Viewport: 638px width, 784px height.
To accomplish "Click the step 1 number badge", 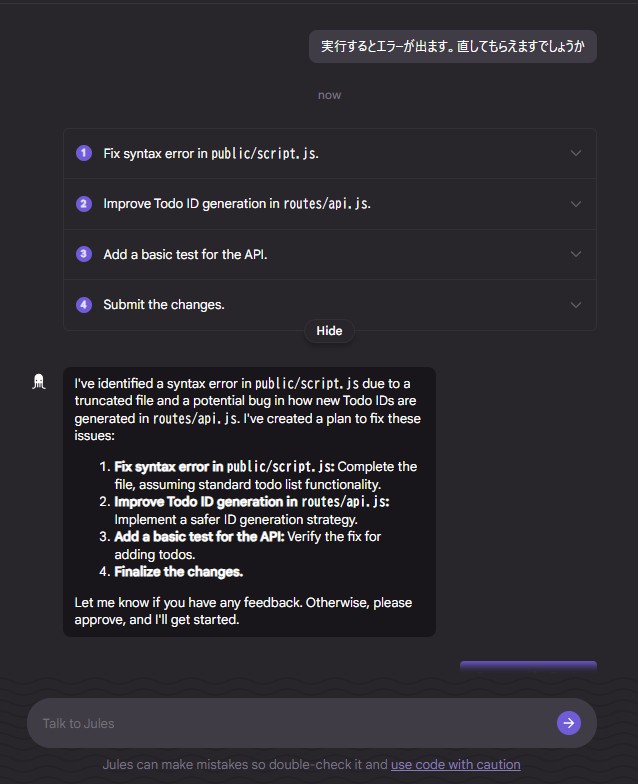I will coord(84,153).
